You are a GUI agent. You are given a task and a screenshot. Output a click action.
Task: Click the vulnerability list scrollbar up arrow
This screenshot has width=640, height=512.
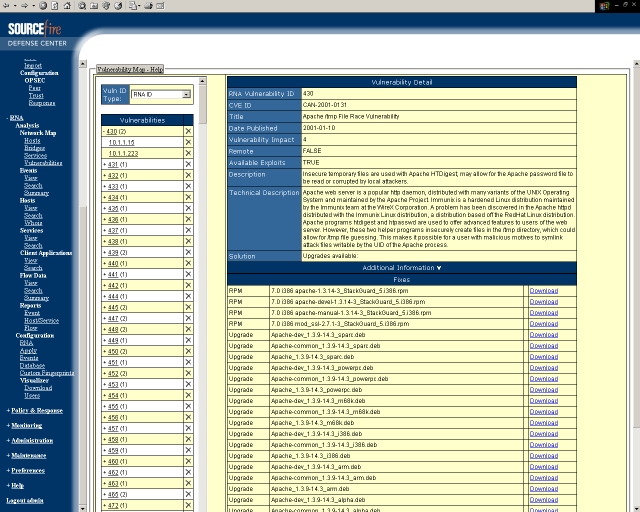click(202, 81)
